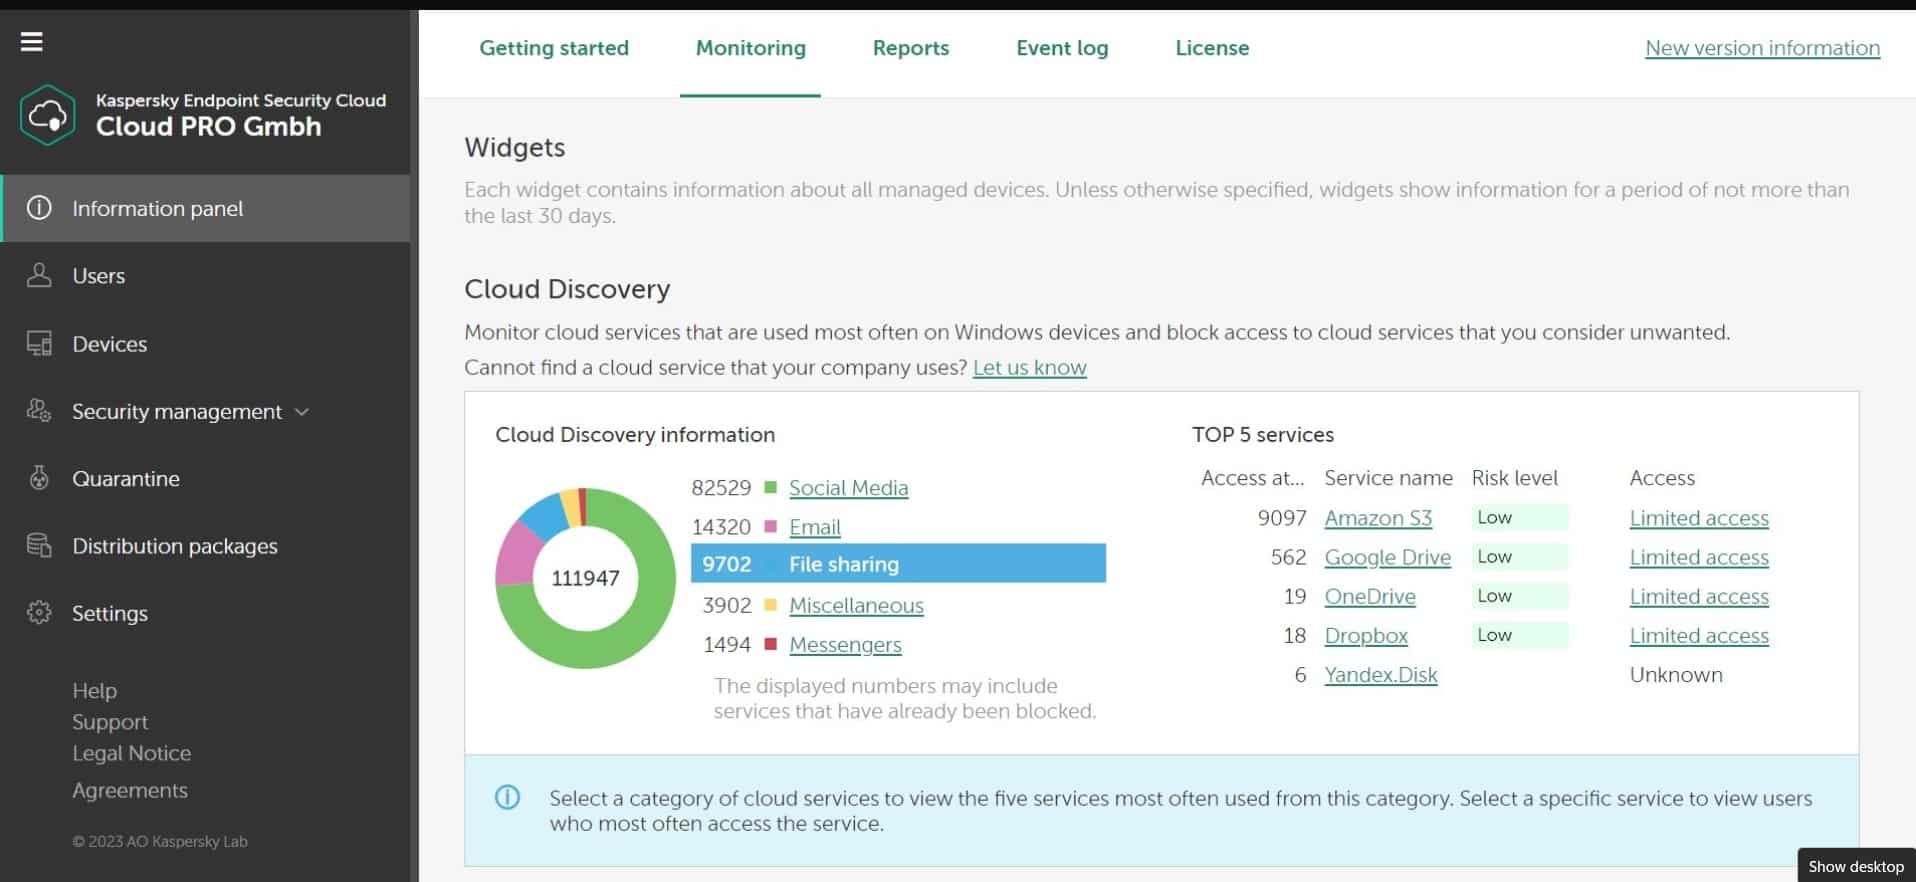The width and height of the screenshot is (1916, 882).
Task: Click Limited access for OneDrive
Action: pyautogui.click(x=1699, y=596)
